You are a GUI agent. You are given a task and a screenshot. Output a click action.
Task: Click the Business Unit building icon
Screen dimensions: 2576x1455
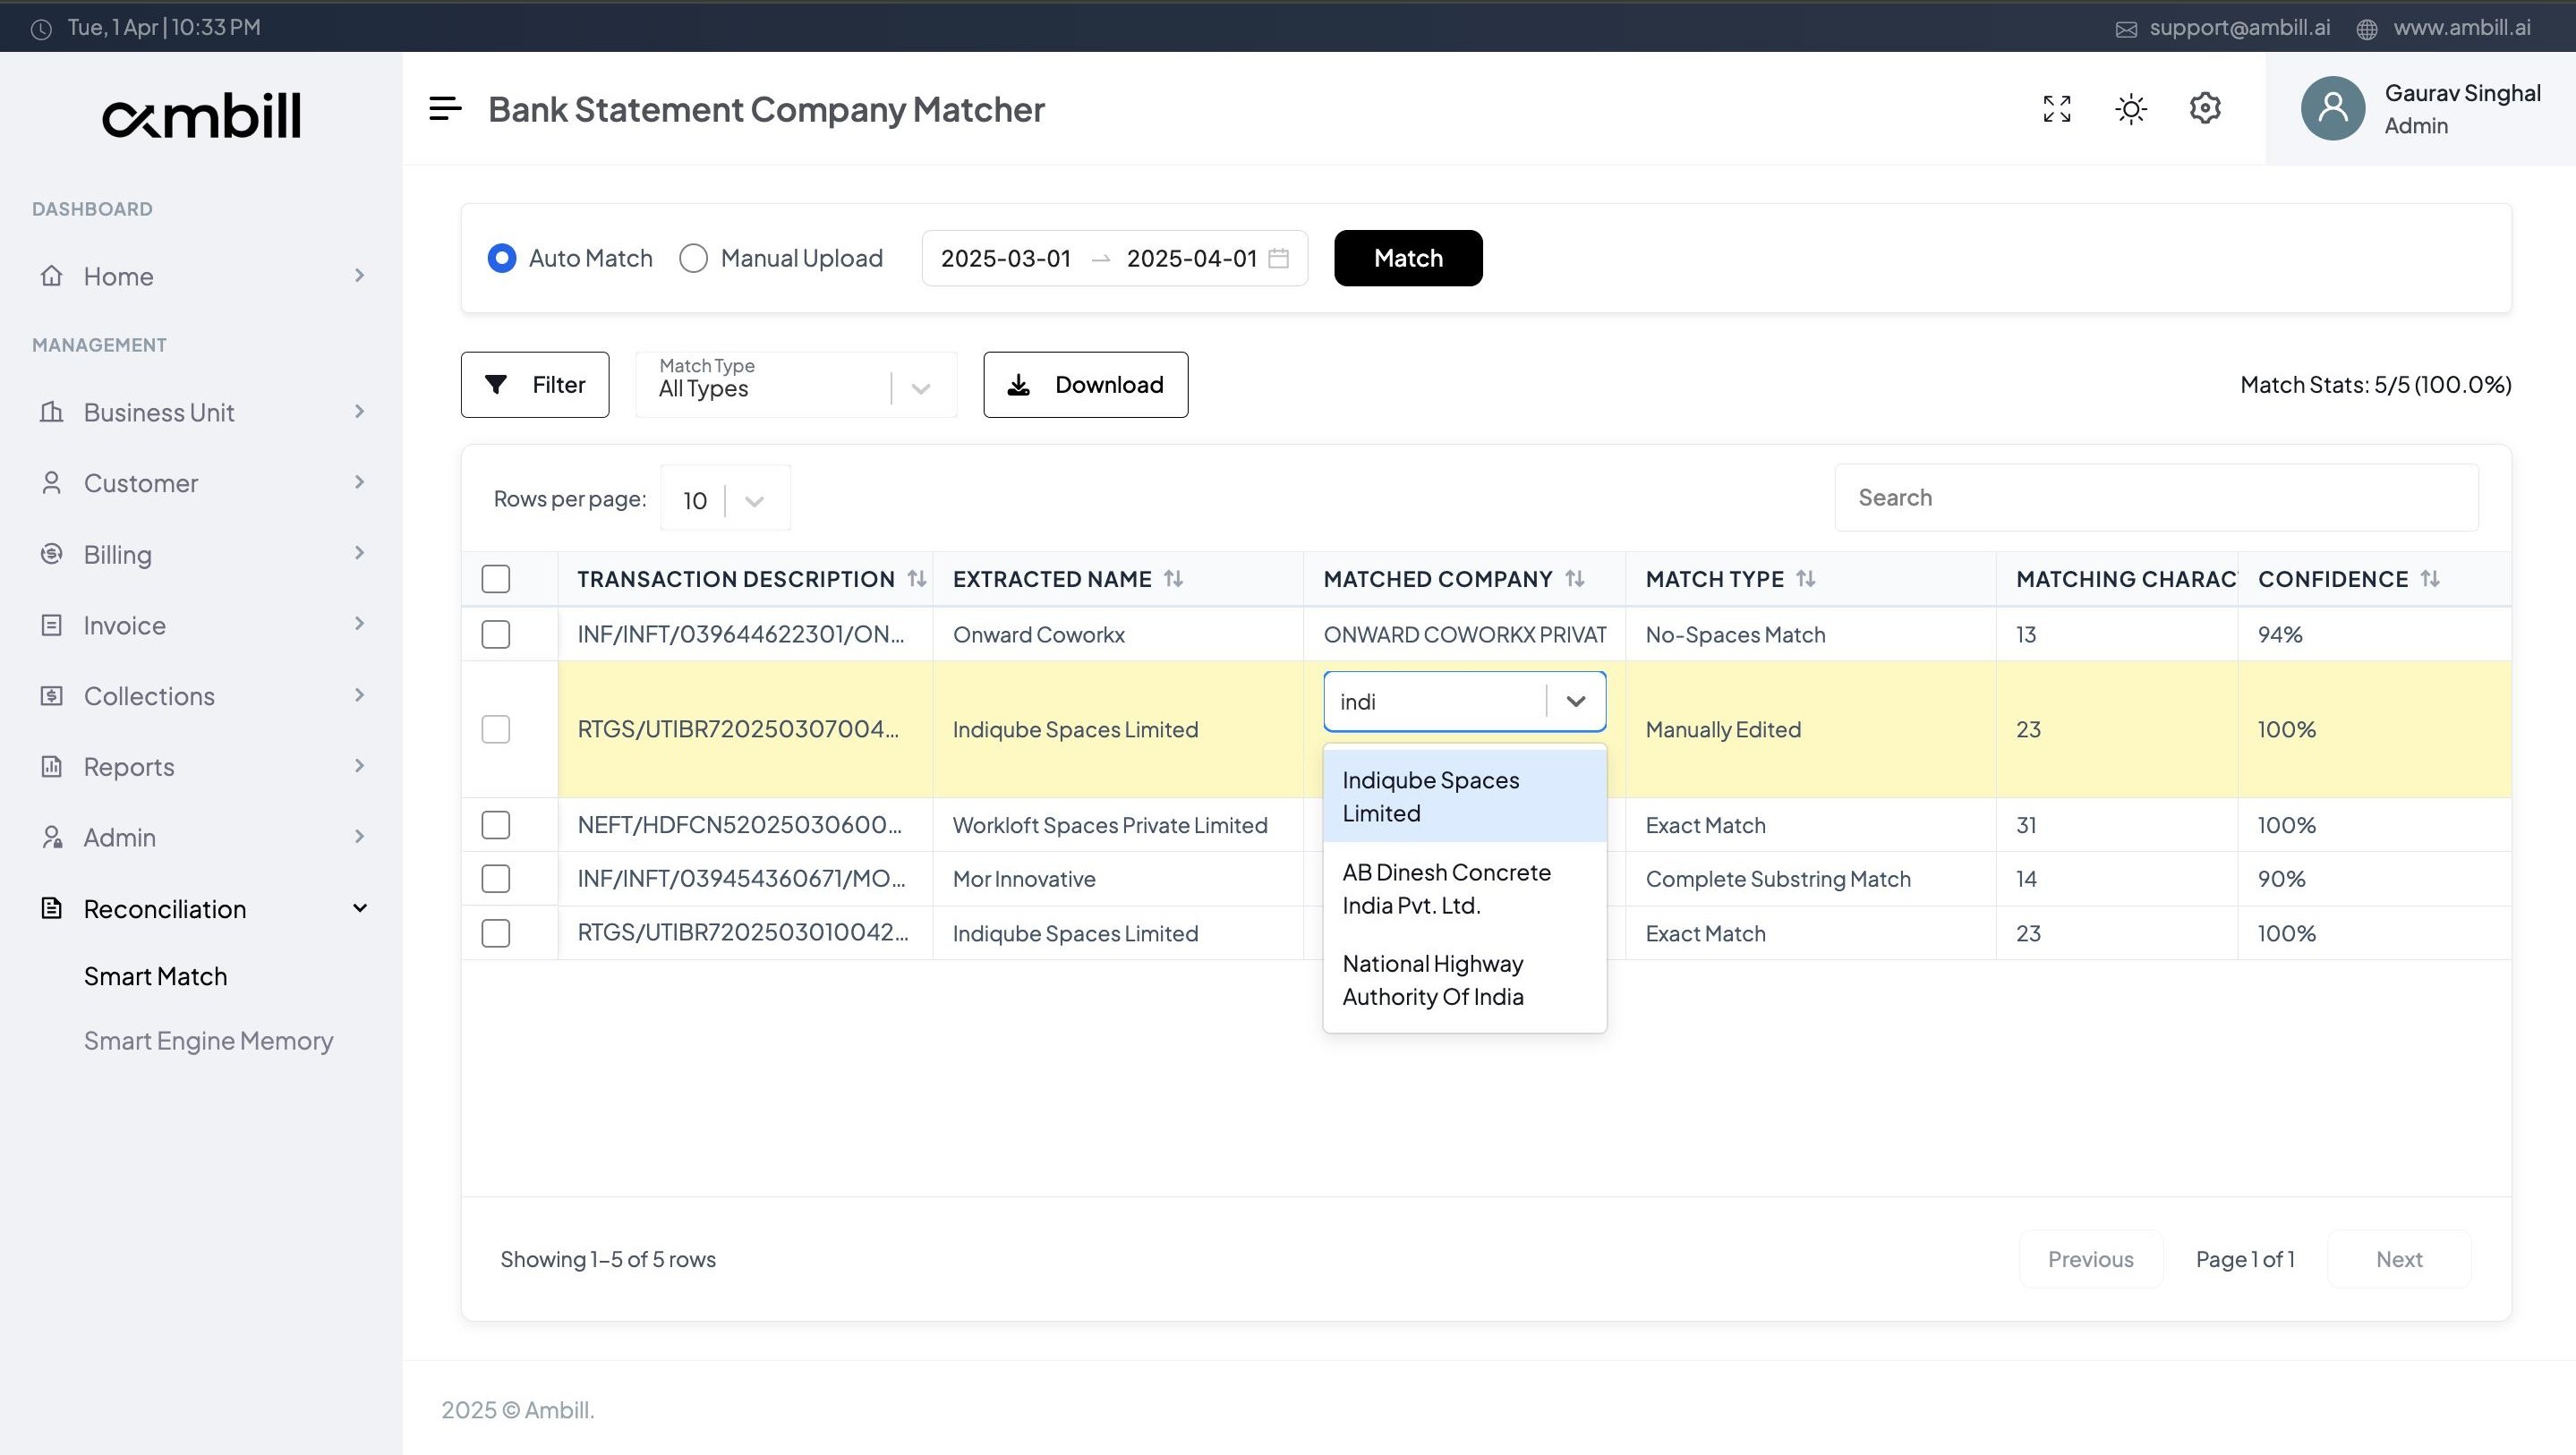[51, 411]
